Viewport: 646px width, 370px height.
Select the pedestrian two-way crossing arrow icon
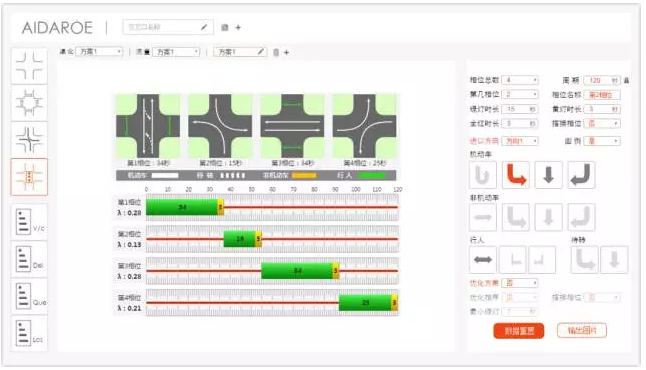click(x=483, y=260)
